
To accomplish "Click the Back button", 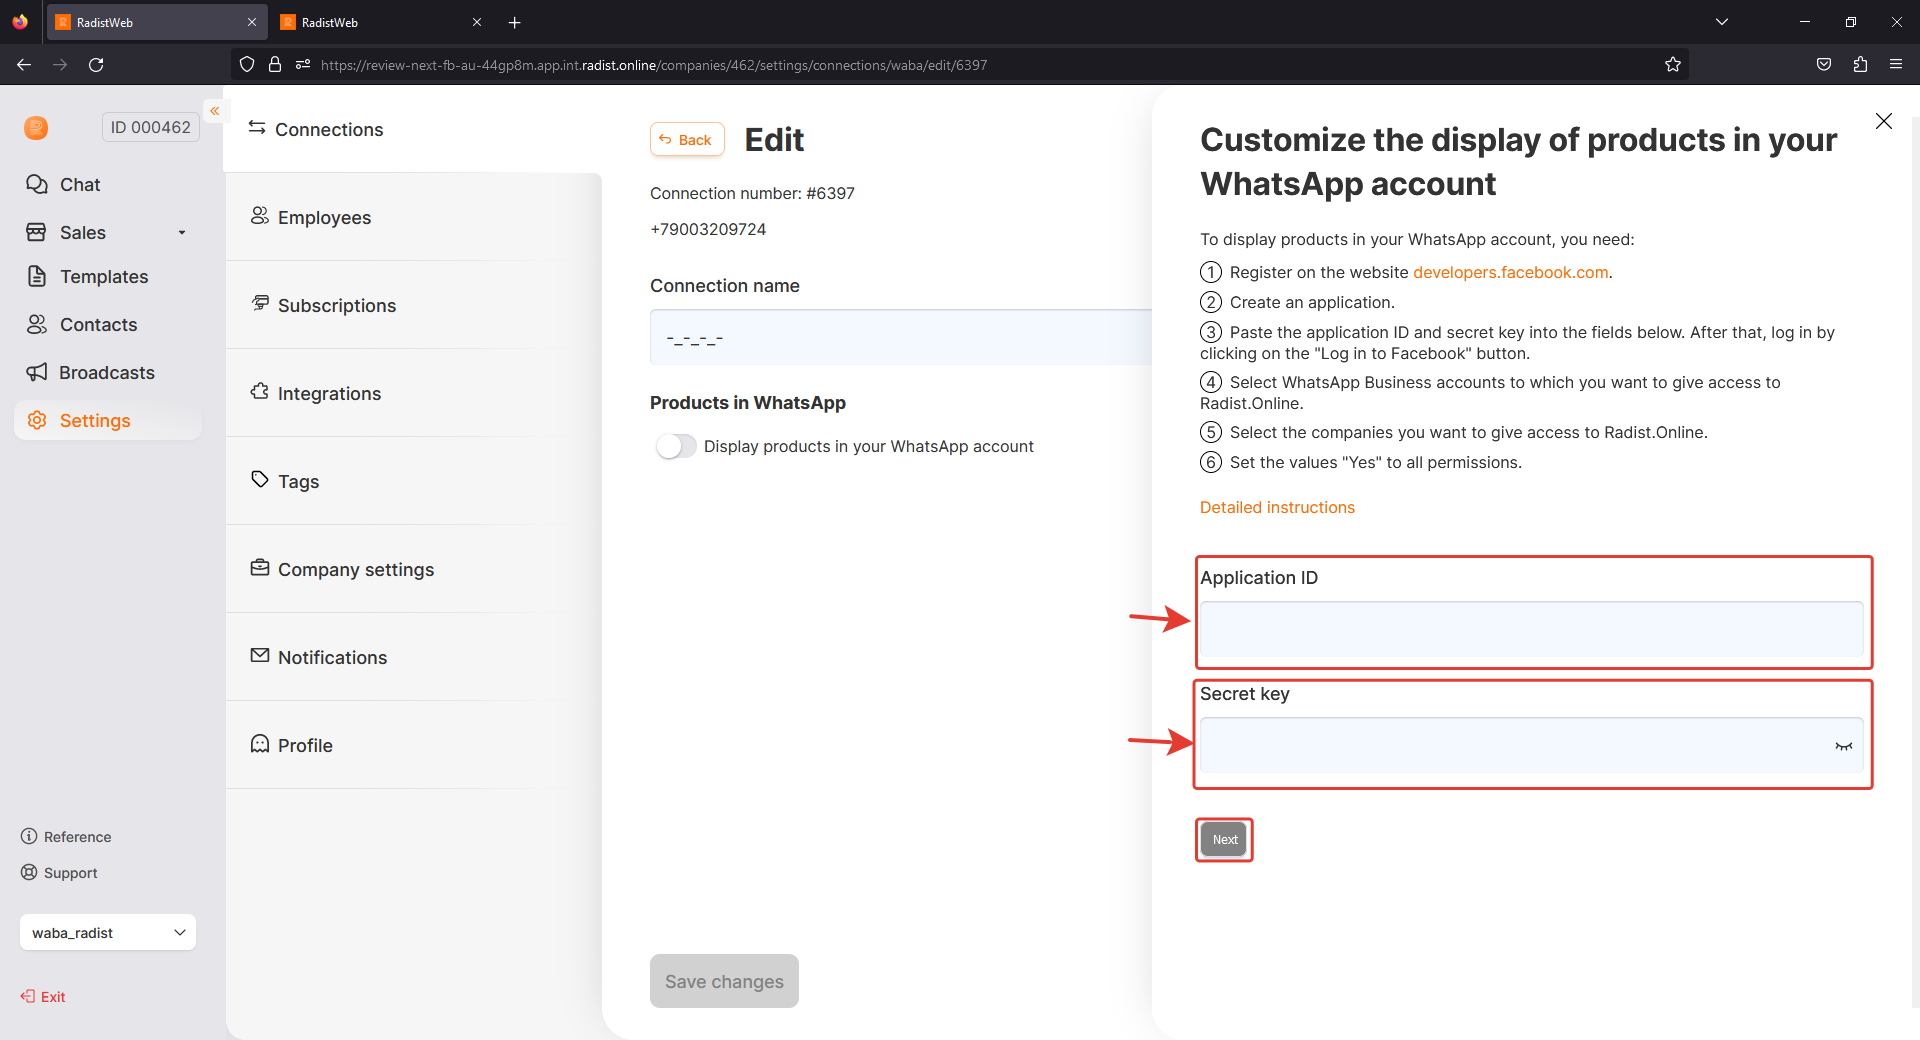I will click(x=687, y=140).
